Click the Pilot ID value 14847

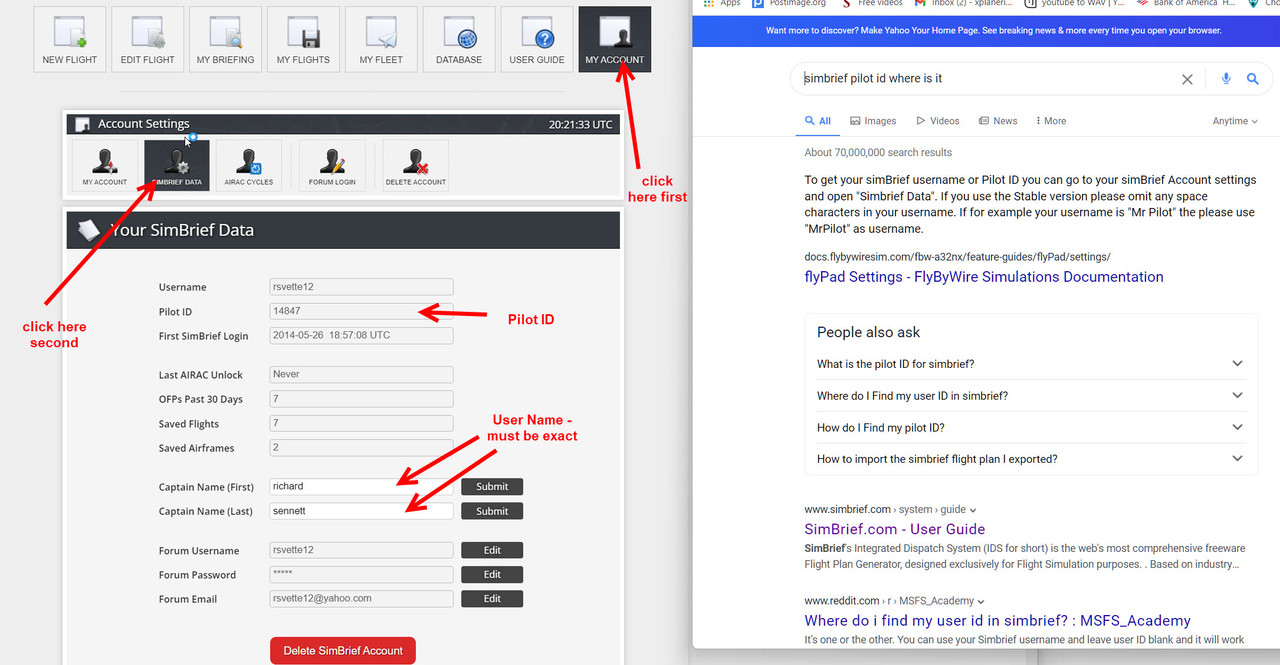(x=361, y=312)
